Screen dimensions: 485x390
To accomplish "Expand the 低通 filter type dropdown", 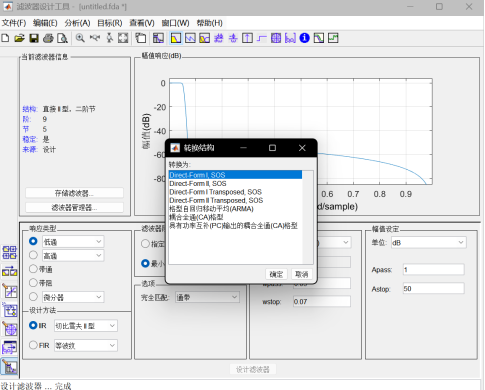I will [73, 242].
